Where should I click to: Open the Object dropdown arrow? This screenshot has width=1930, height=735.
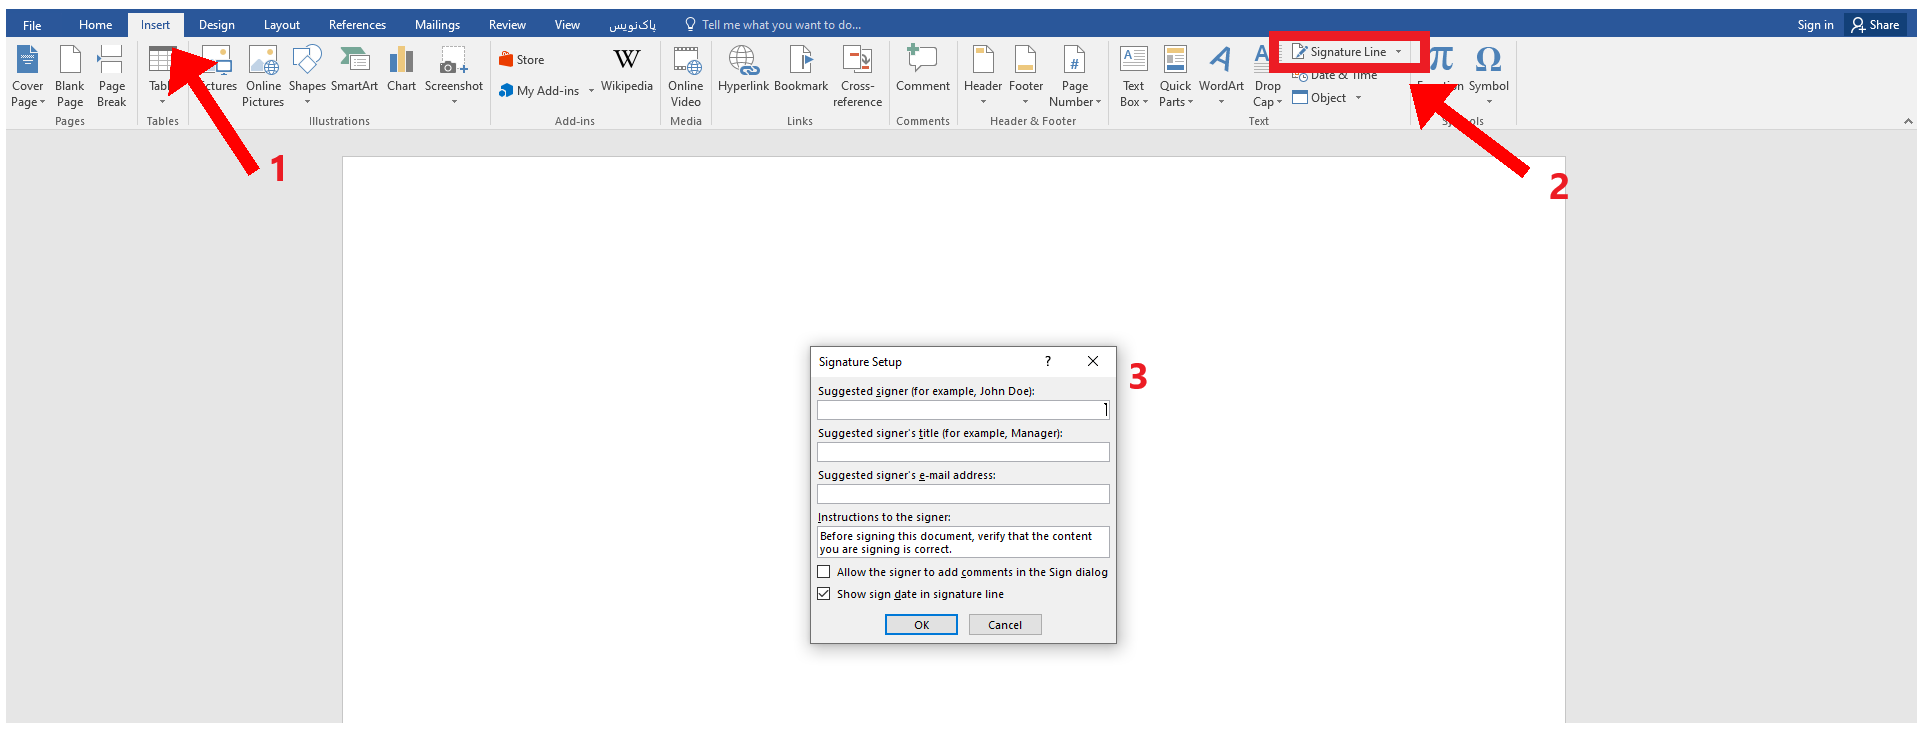1358,98
